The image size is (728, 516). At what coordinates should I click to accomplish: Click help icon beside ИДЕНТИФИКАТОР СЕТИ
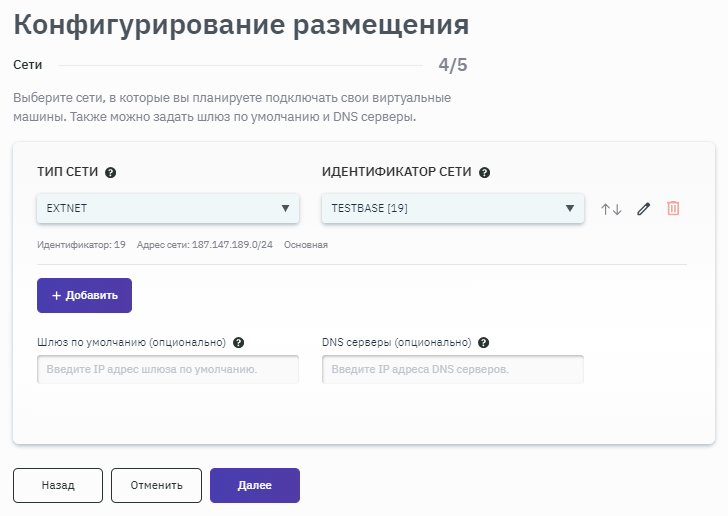click(484, 172)
